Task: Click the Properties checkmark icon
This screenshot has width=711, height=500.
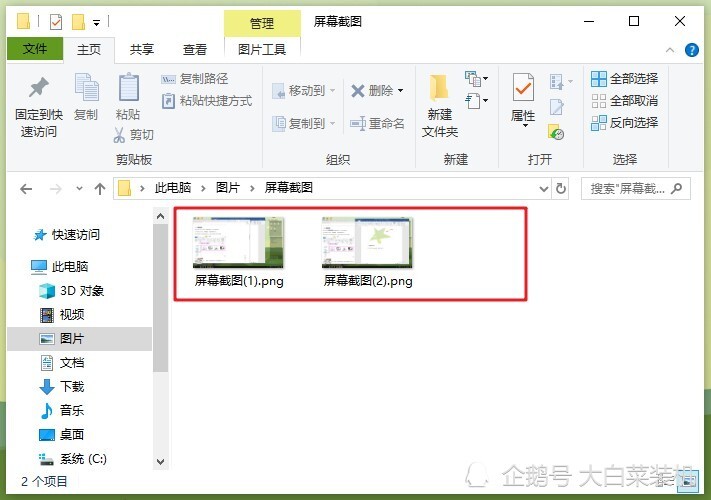Action: [523, 87]
